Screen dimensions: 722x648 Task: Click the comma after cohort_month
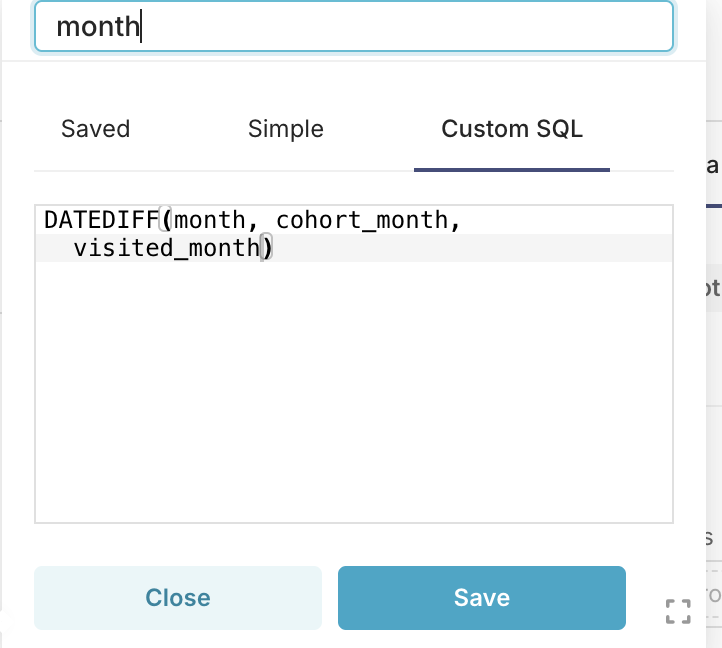point(456,220)
